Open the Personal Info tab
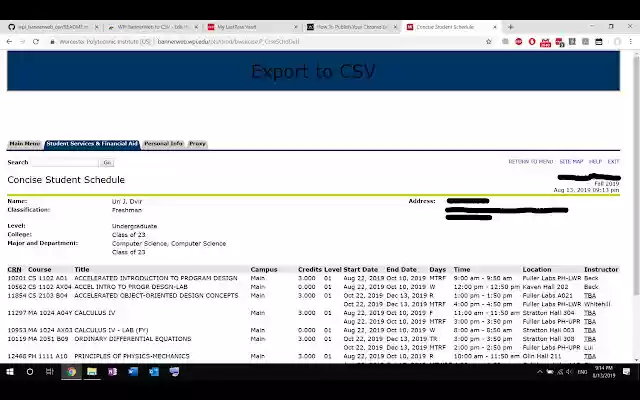This screenshot has width=640, height=400. click(x=163, y=144)
